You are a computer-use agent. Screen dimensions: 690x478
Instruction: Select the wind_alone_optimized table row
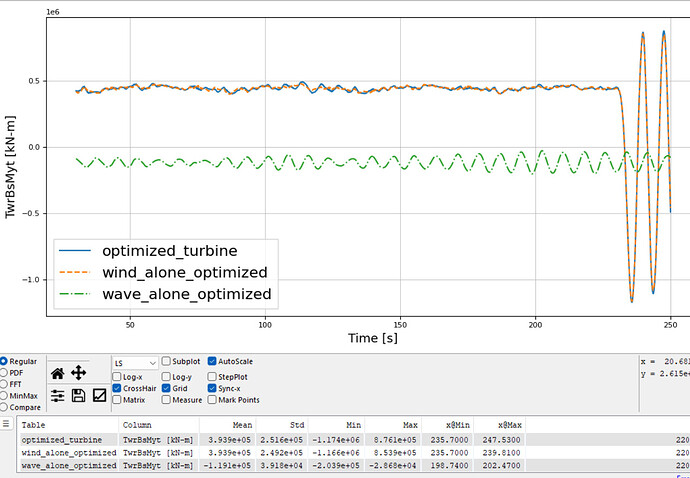pyautogui.click(x=354, y=452)
